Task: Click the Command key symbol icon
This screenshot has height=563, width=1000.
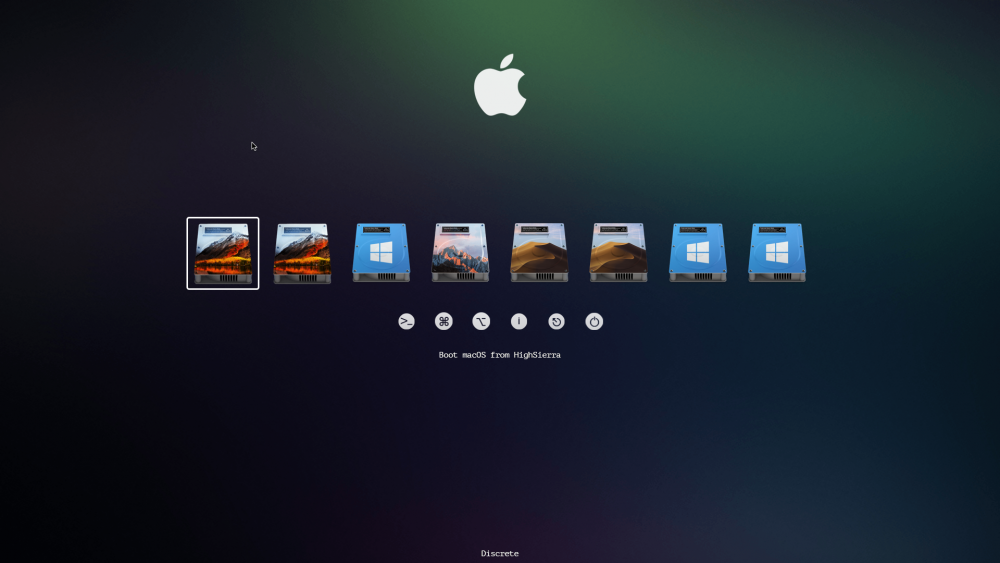Action: click(x=444, y=321)
